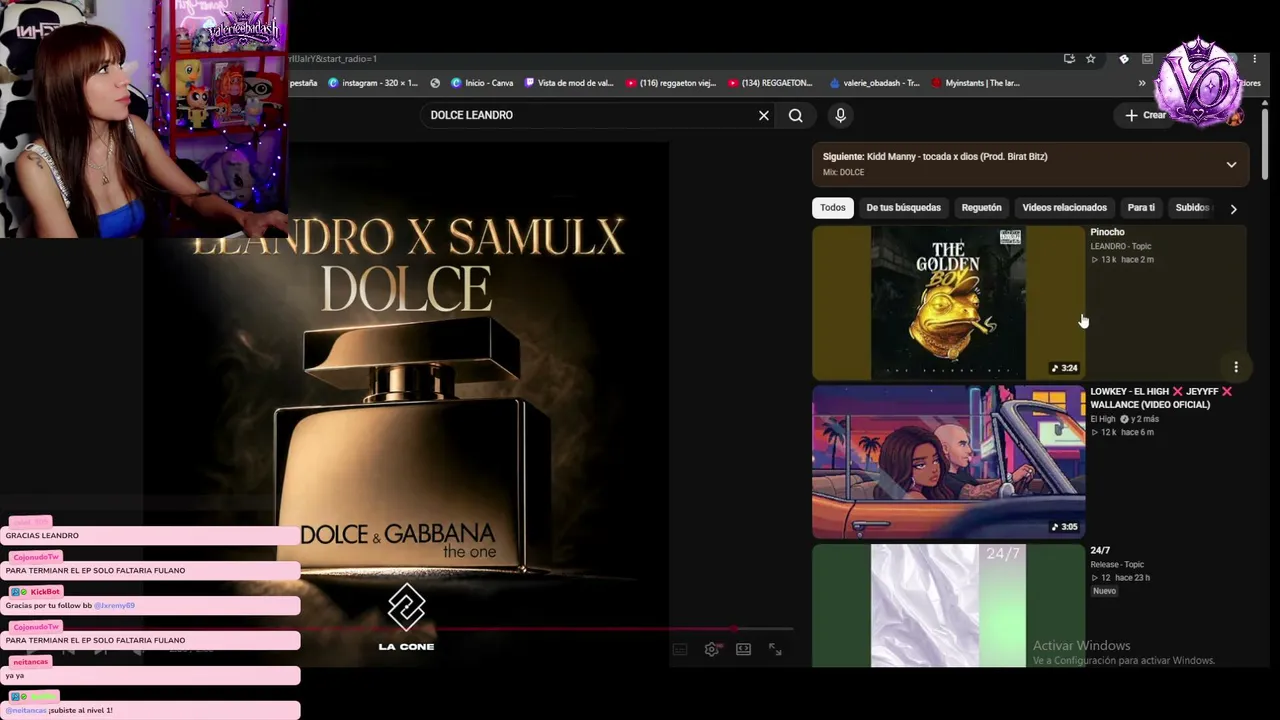Expand the Mix: DOLCE playlist panel
Image resolution: width=1280 pixels, height=720 pixels.
1231,164
